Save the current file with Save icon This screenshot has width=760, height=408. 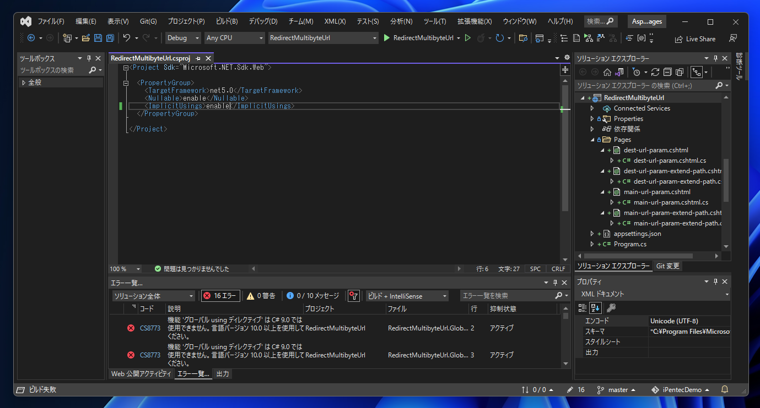click(98, 38)
